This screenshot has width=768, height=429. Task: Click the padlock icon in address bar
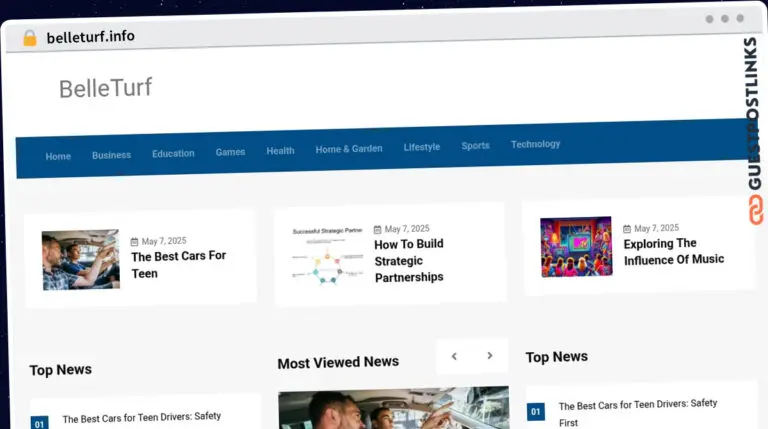pyautogui.click(x=29, y=38)
